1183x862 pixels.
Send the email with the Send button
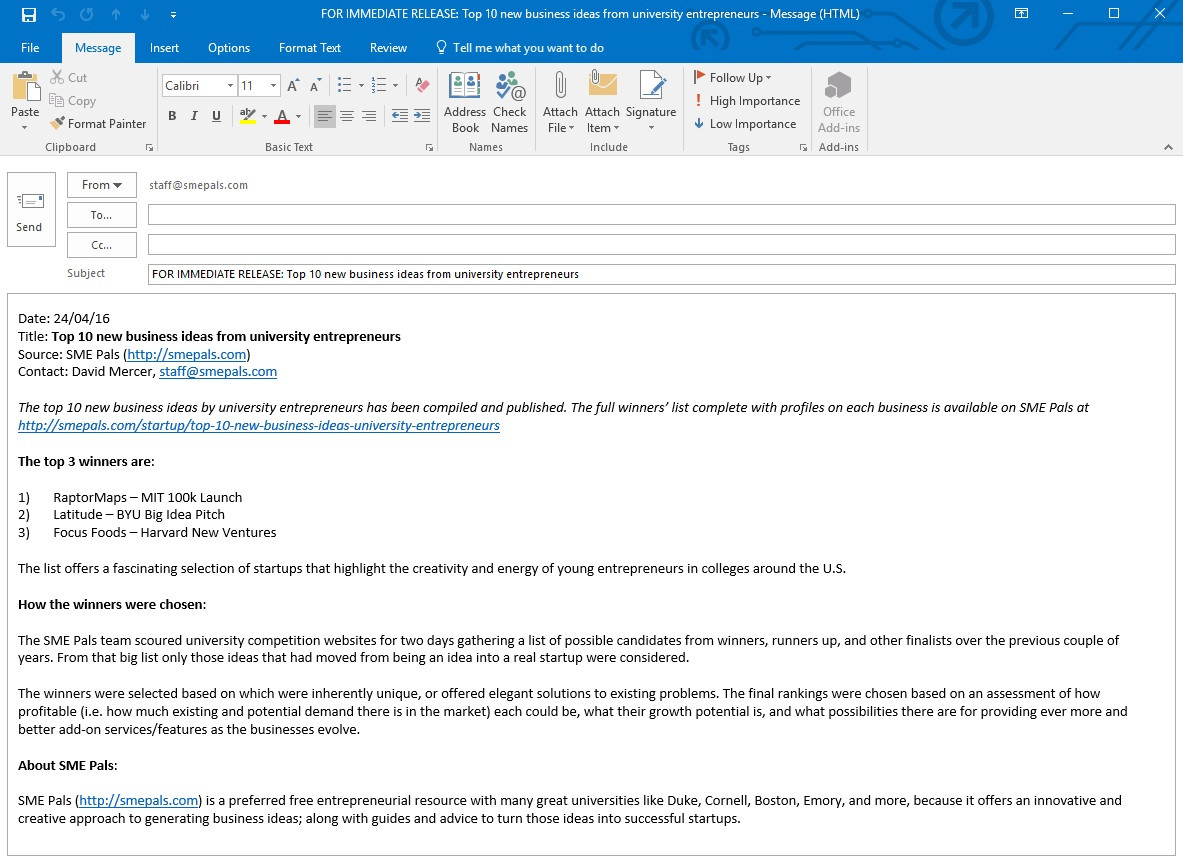[x=31, y=210]
